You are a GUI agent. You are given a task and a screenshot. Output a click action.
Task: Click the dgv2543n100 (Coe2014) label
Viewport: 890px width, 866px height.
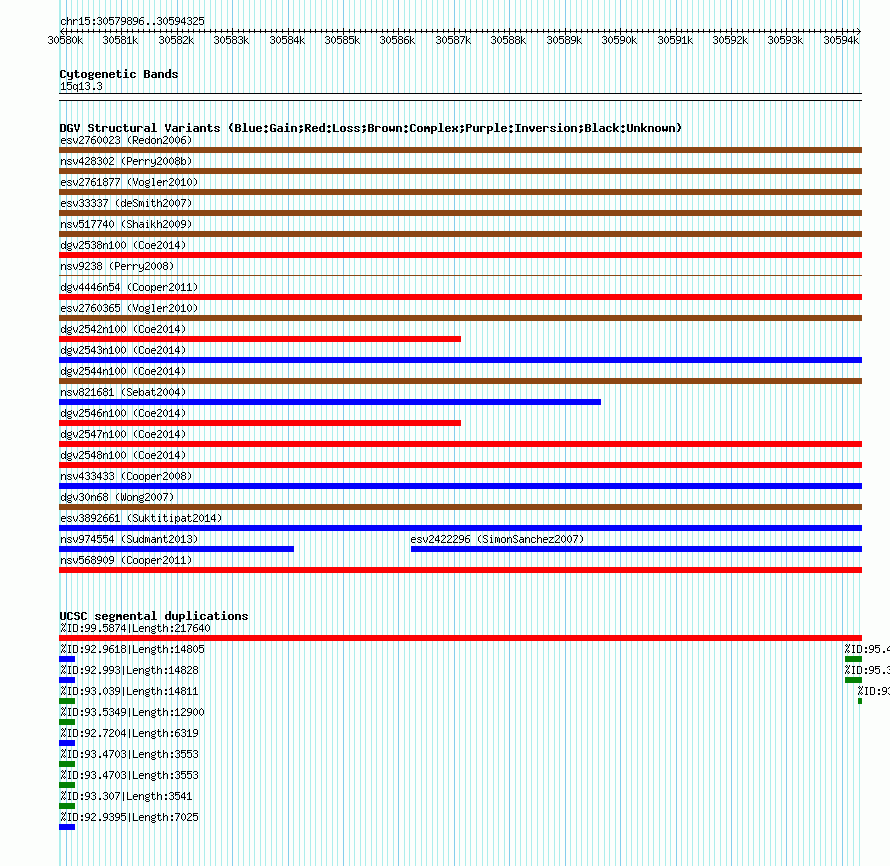[x=123, y=350]
